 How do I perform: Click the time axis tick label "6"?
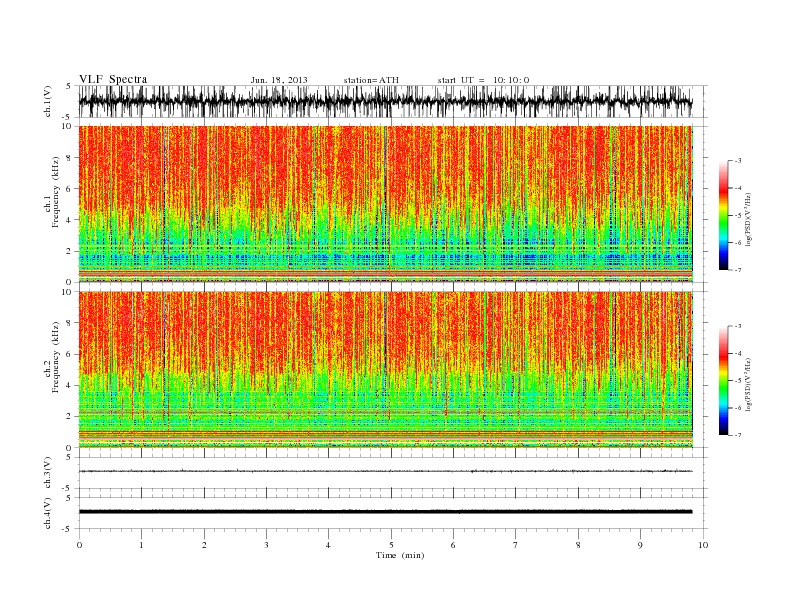[x=454, y=545]
